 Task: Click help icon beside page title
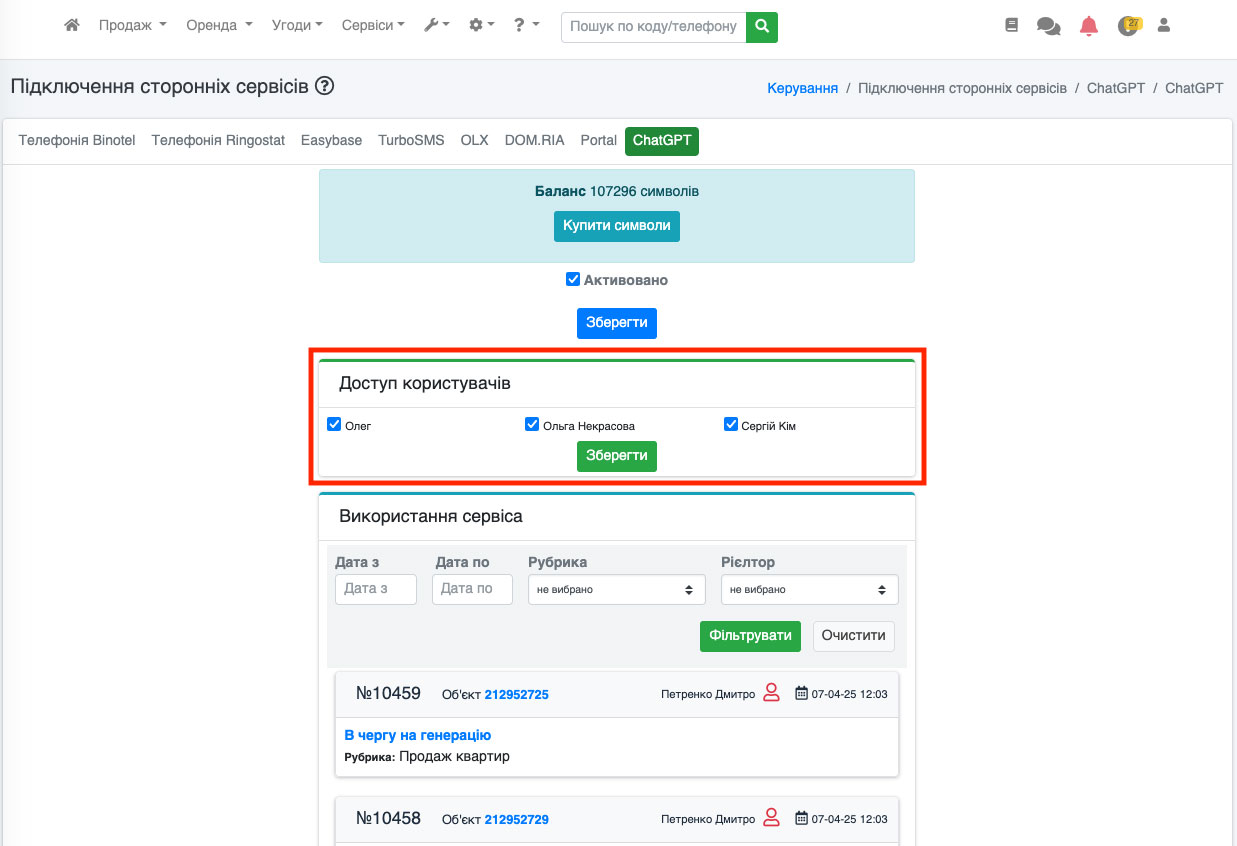pos(324,87)
